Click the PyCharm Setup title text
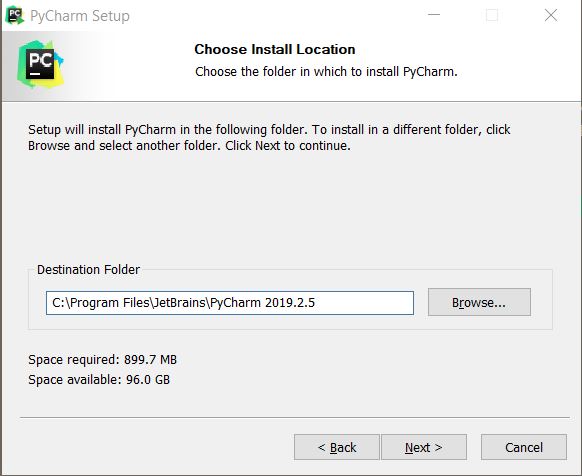 [80, 16]
